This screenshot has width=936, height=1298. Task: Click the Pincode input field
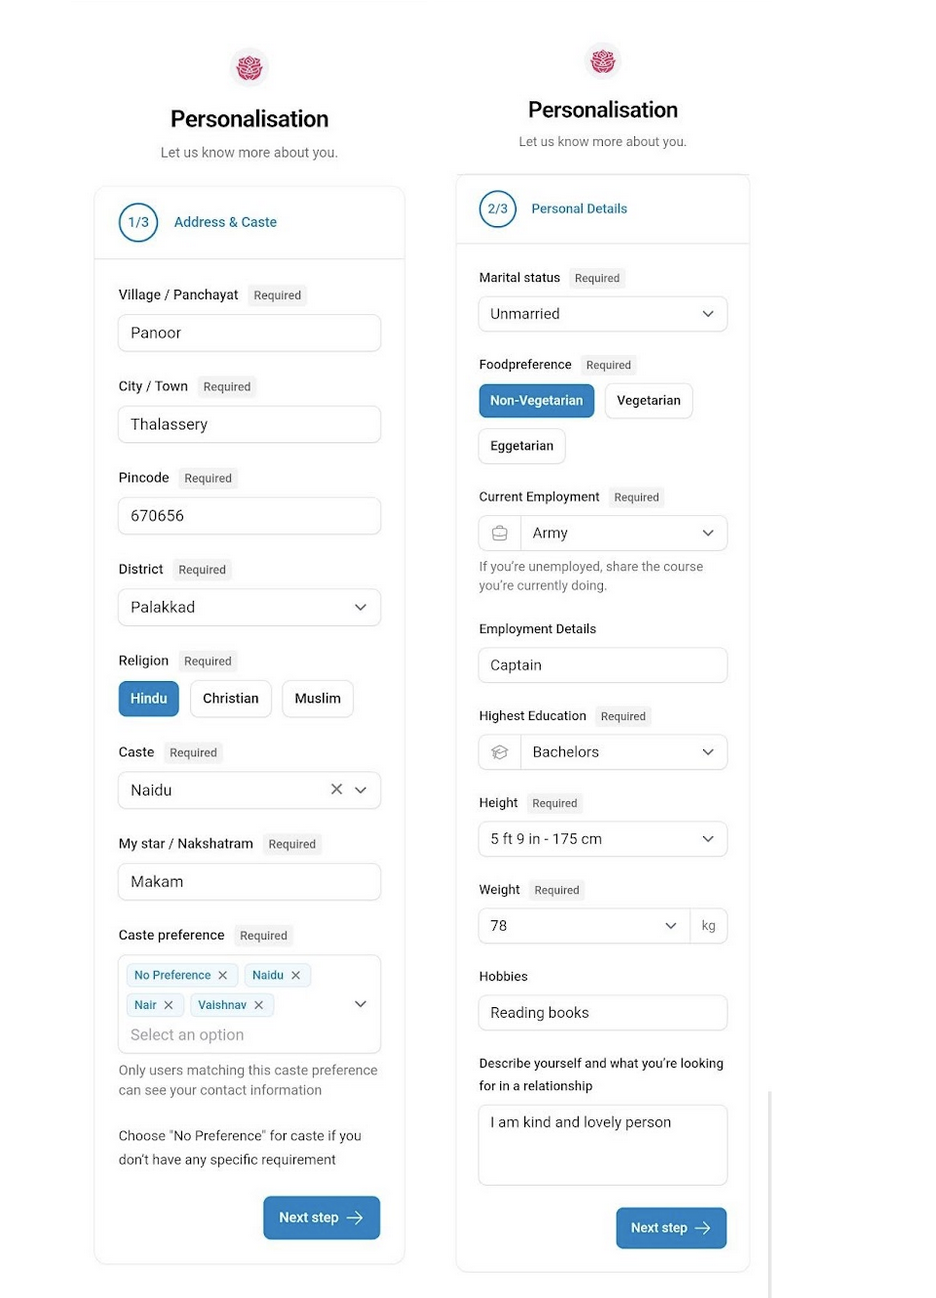click(x=249, y=516)
